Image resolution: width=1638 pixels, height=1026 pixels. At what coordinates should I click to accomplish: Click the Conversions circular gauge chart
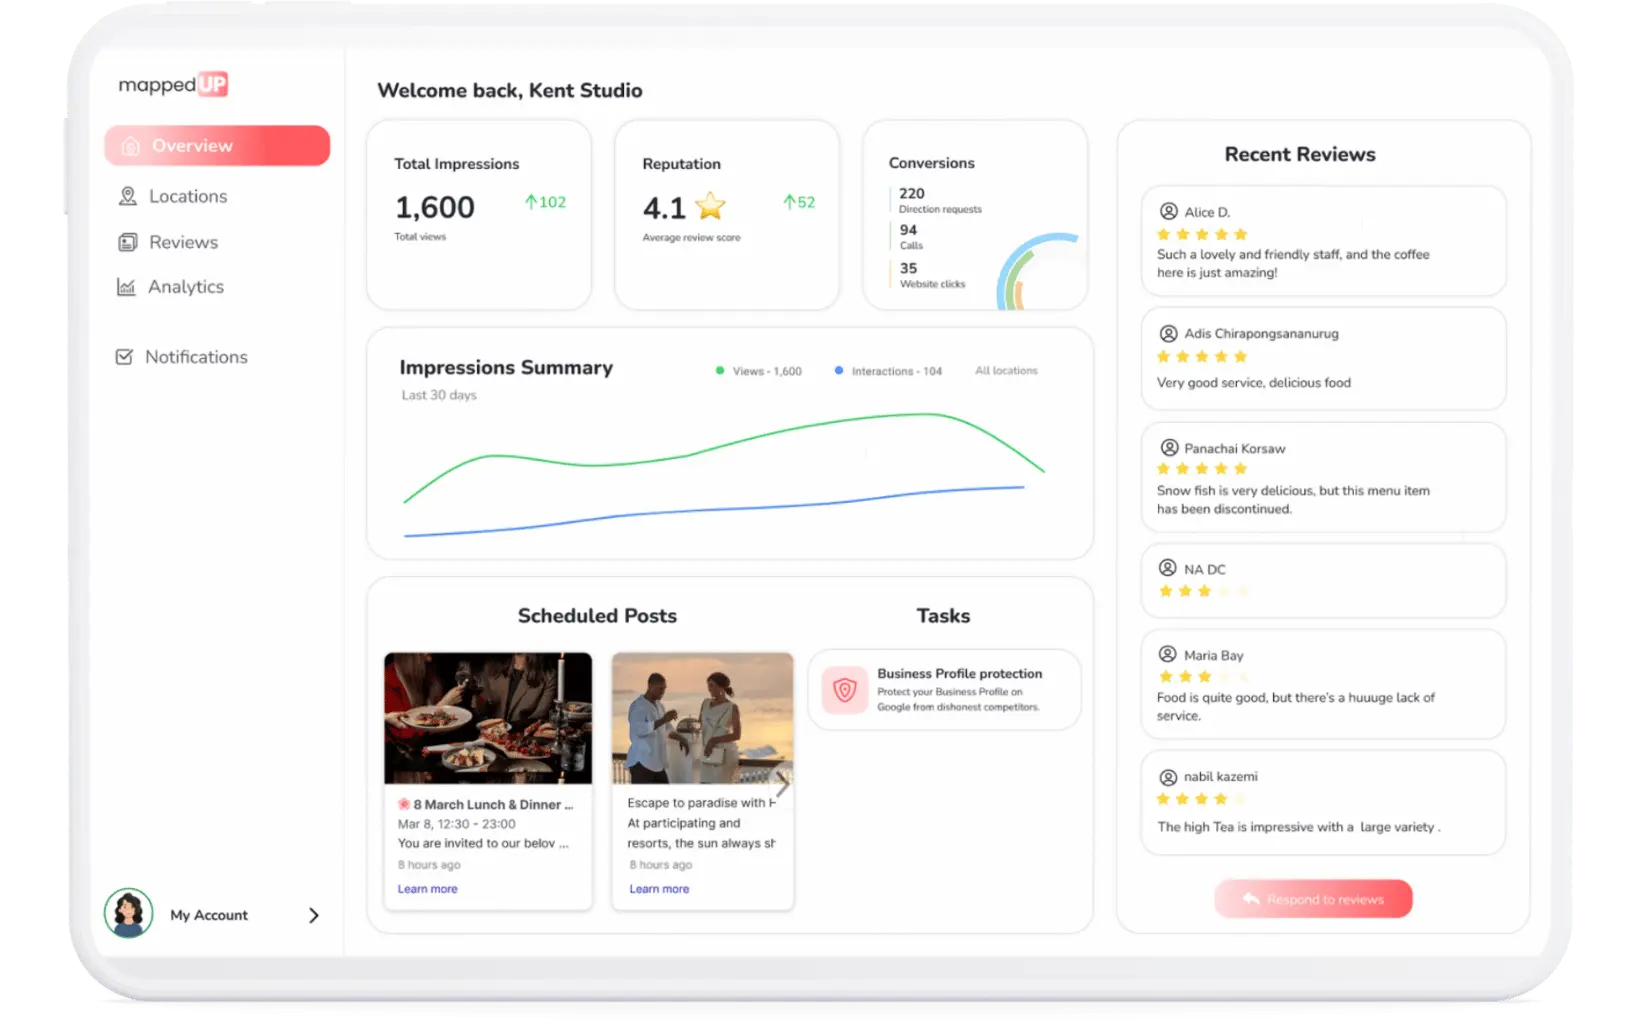tap(1038, 272)
